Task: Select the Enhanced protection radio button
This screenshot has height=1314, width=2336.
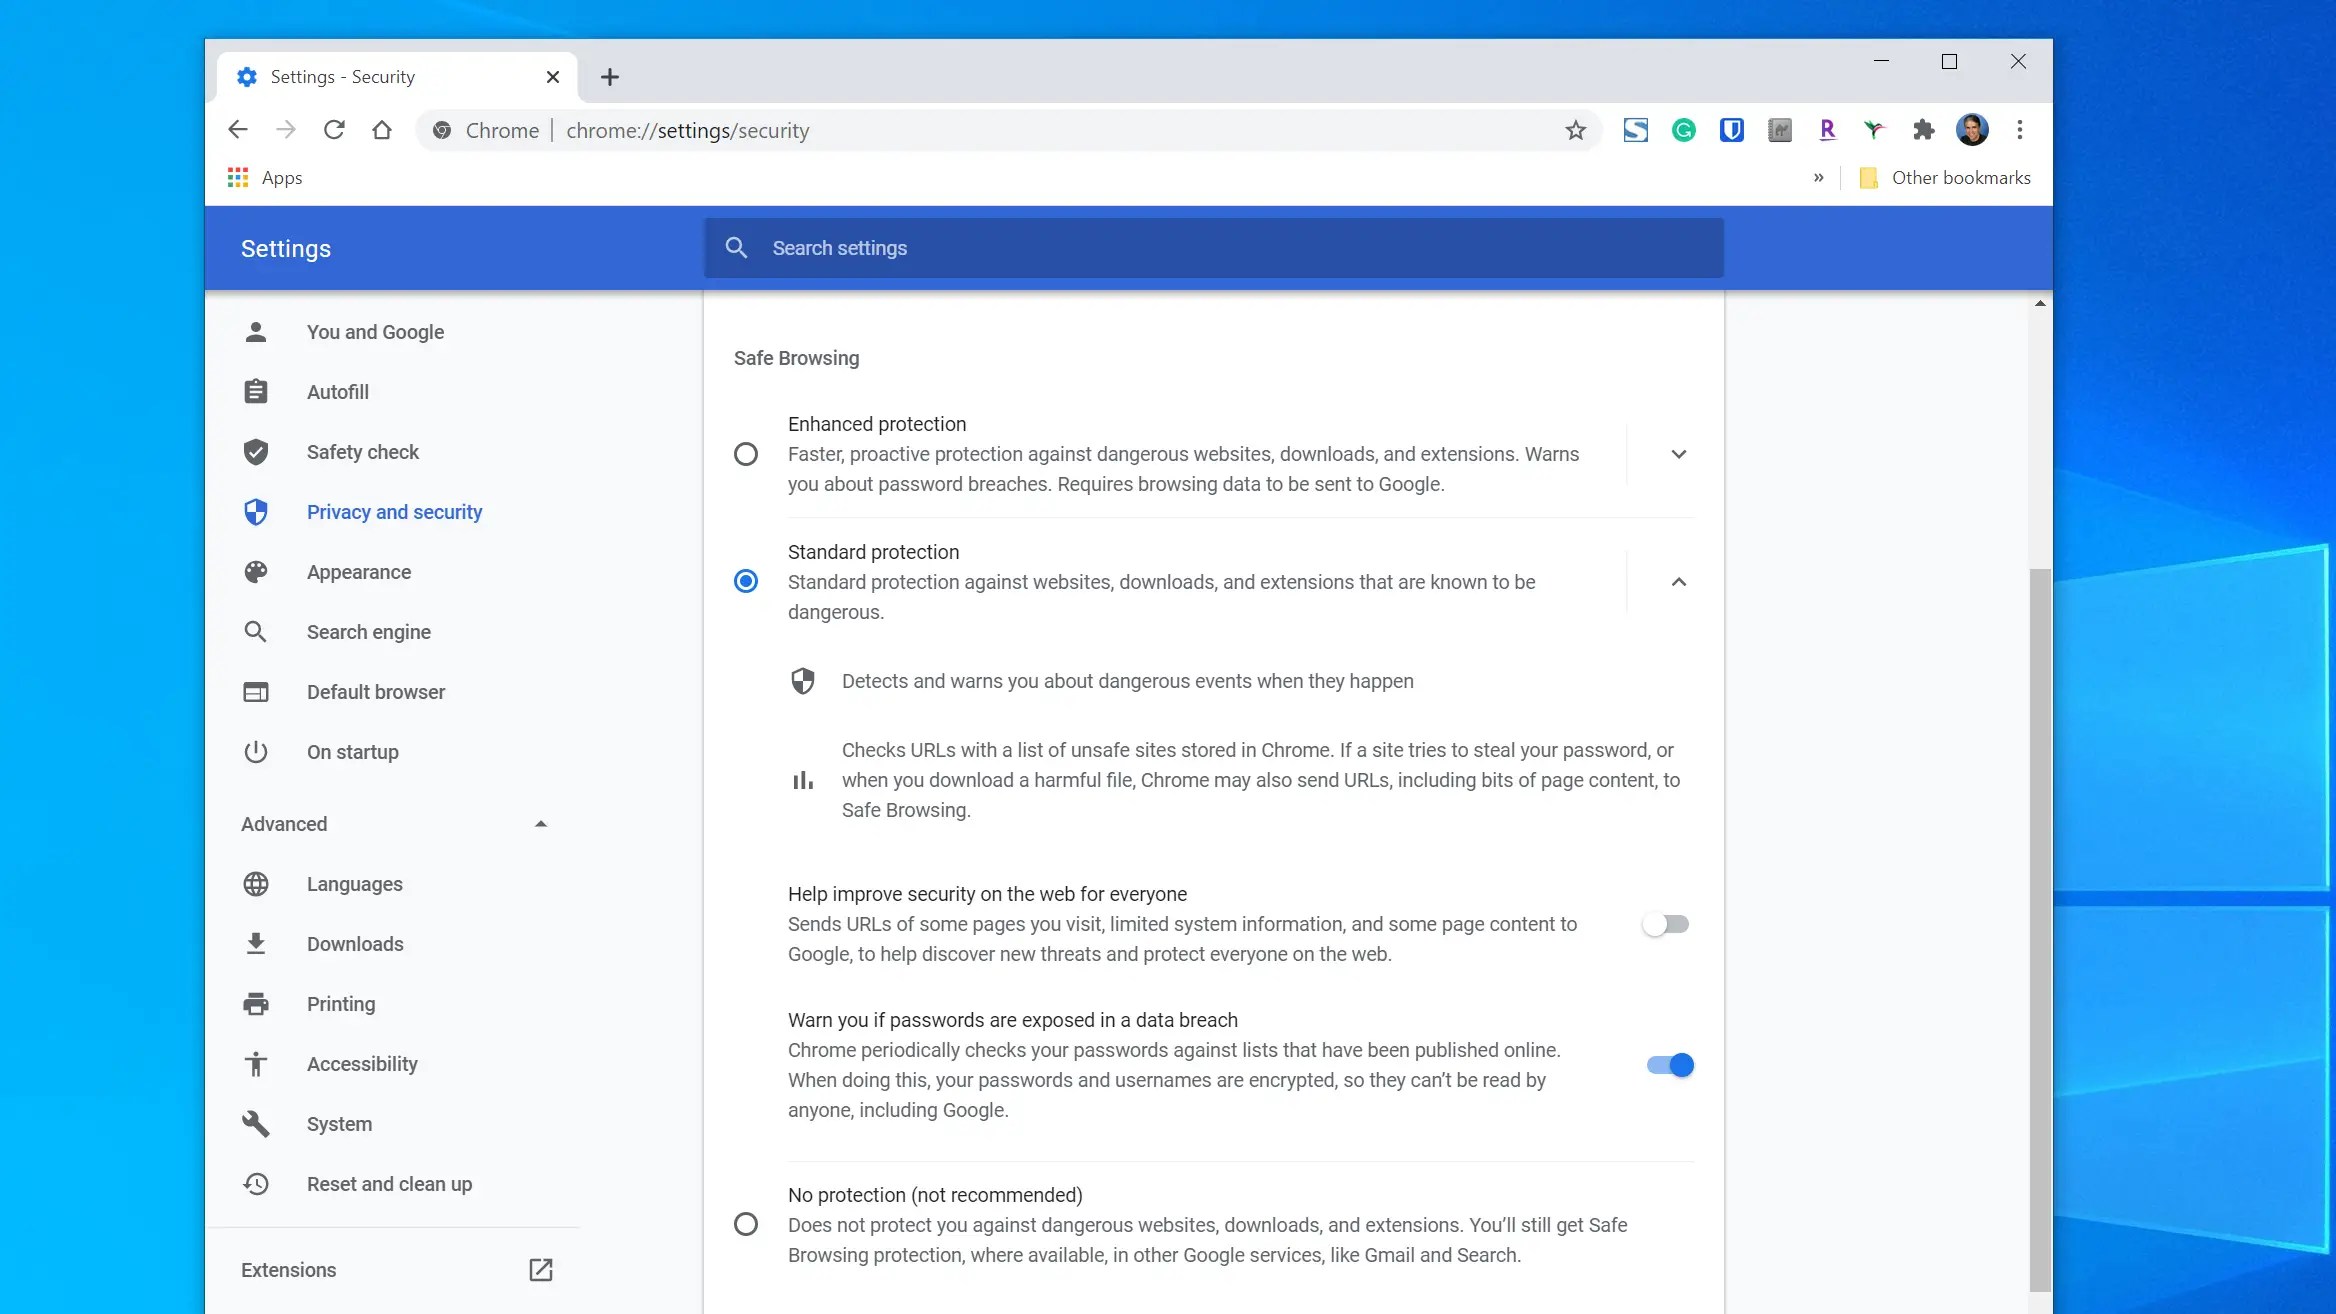Action: click(746, 454)
